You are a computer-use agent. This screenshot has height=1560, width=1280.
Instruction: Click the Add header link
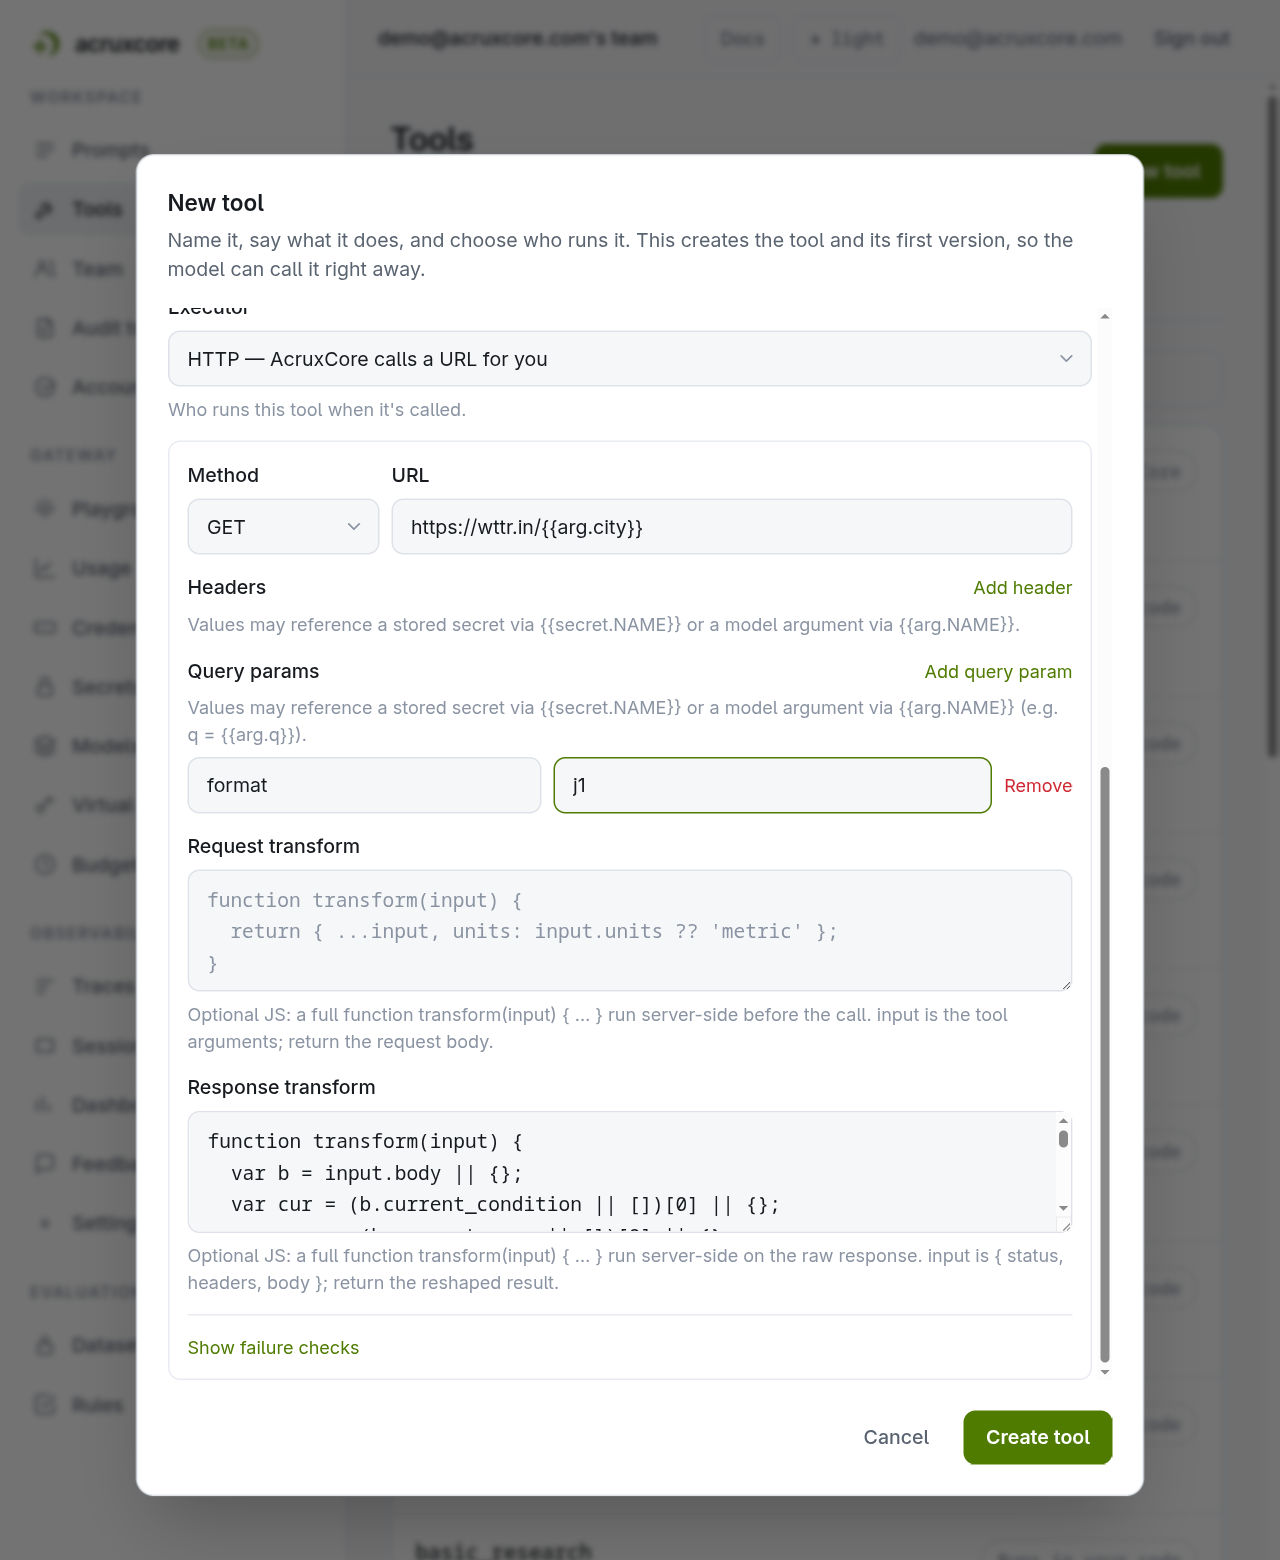[x=1022, y=588]
